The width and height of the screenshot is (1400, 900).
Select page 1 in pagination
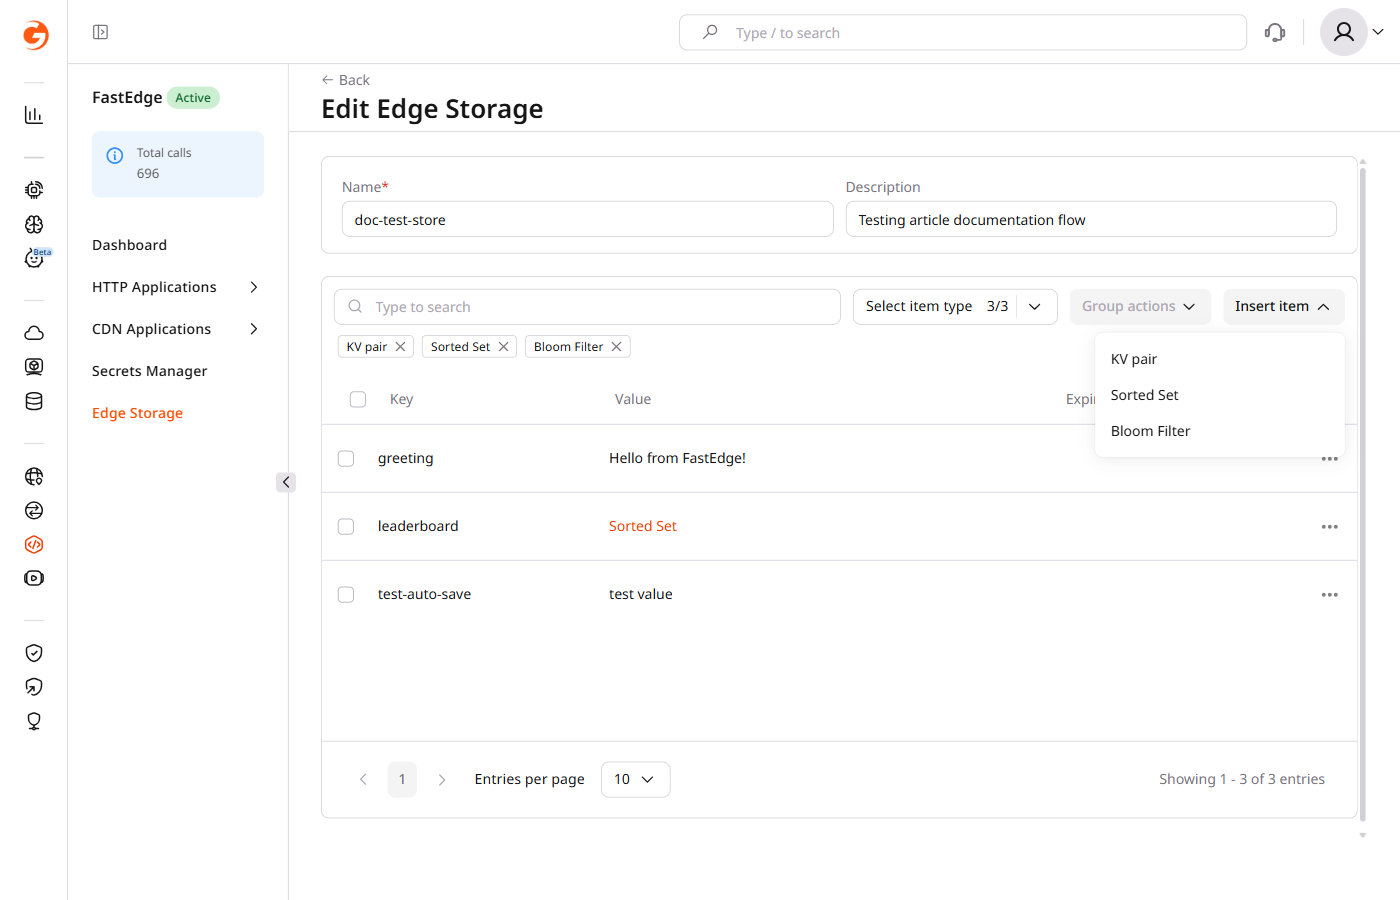coord(402,779)
